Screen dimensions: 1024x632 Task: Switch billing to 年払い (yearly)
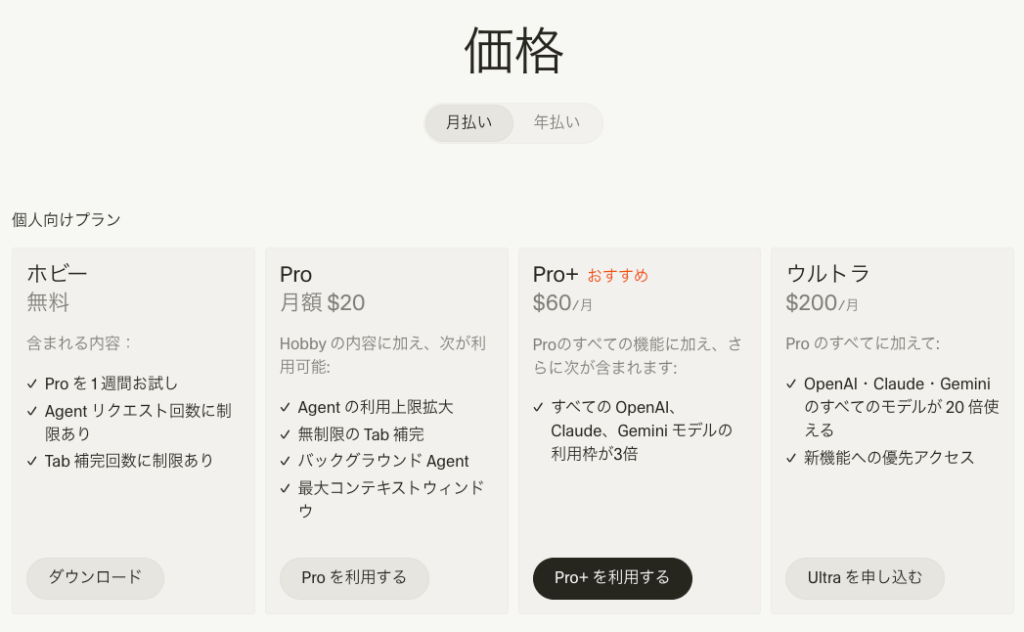coord(556,123)
